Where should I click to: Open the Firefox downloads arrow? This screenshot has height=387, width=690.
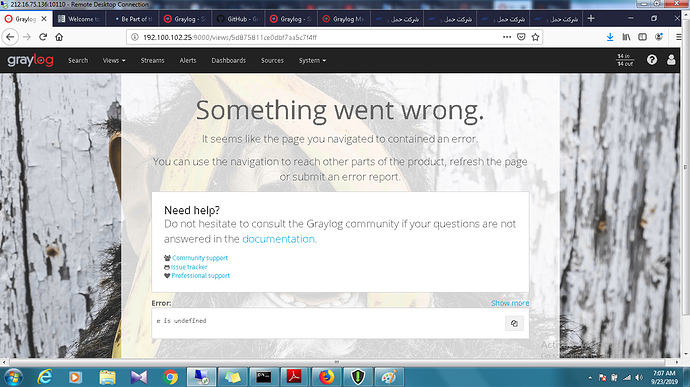(x=610, y=37)
